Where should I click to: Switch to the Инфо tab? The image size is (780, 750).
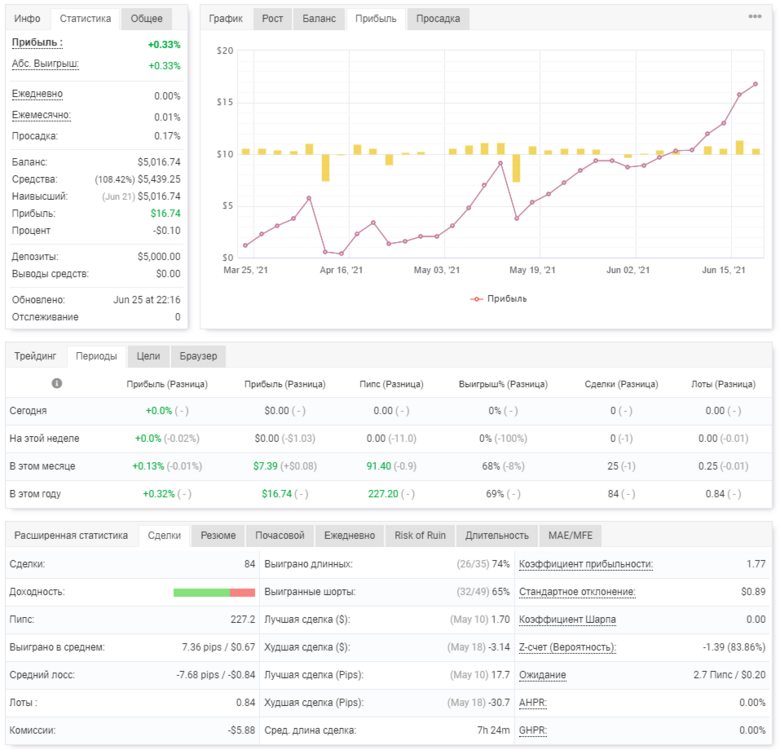[27, 18]
